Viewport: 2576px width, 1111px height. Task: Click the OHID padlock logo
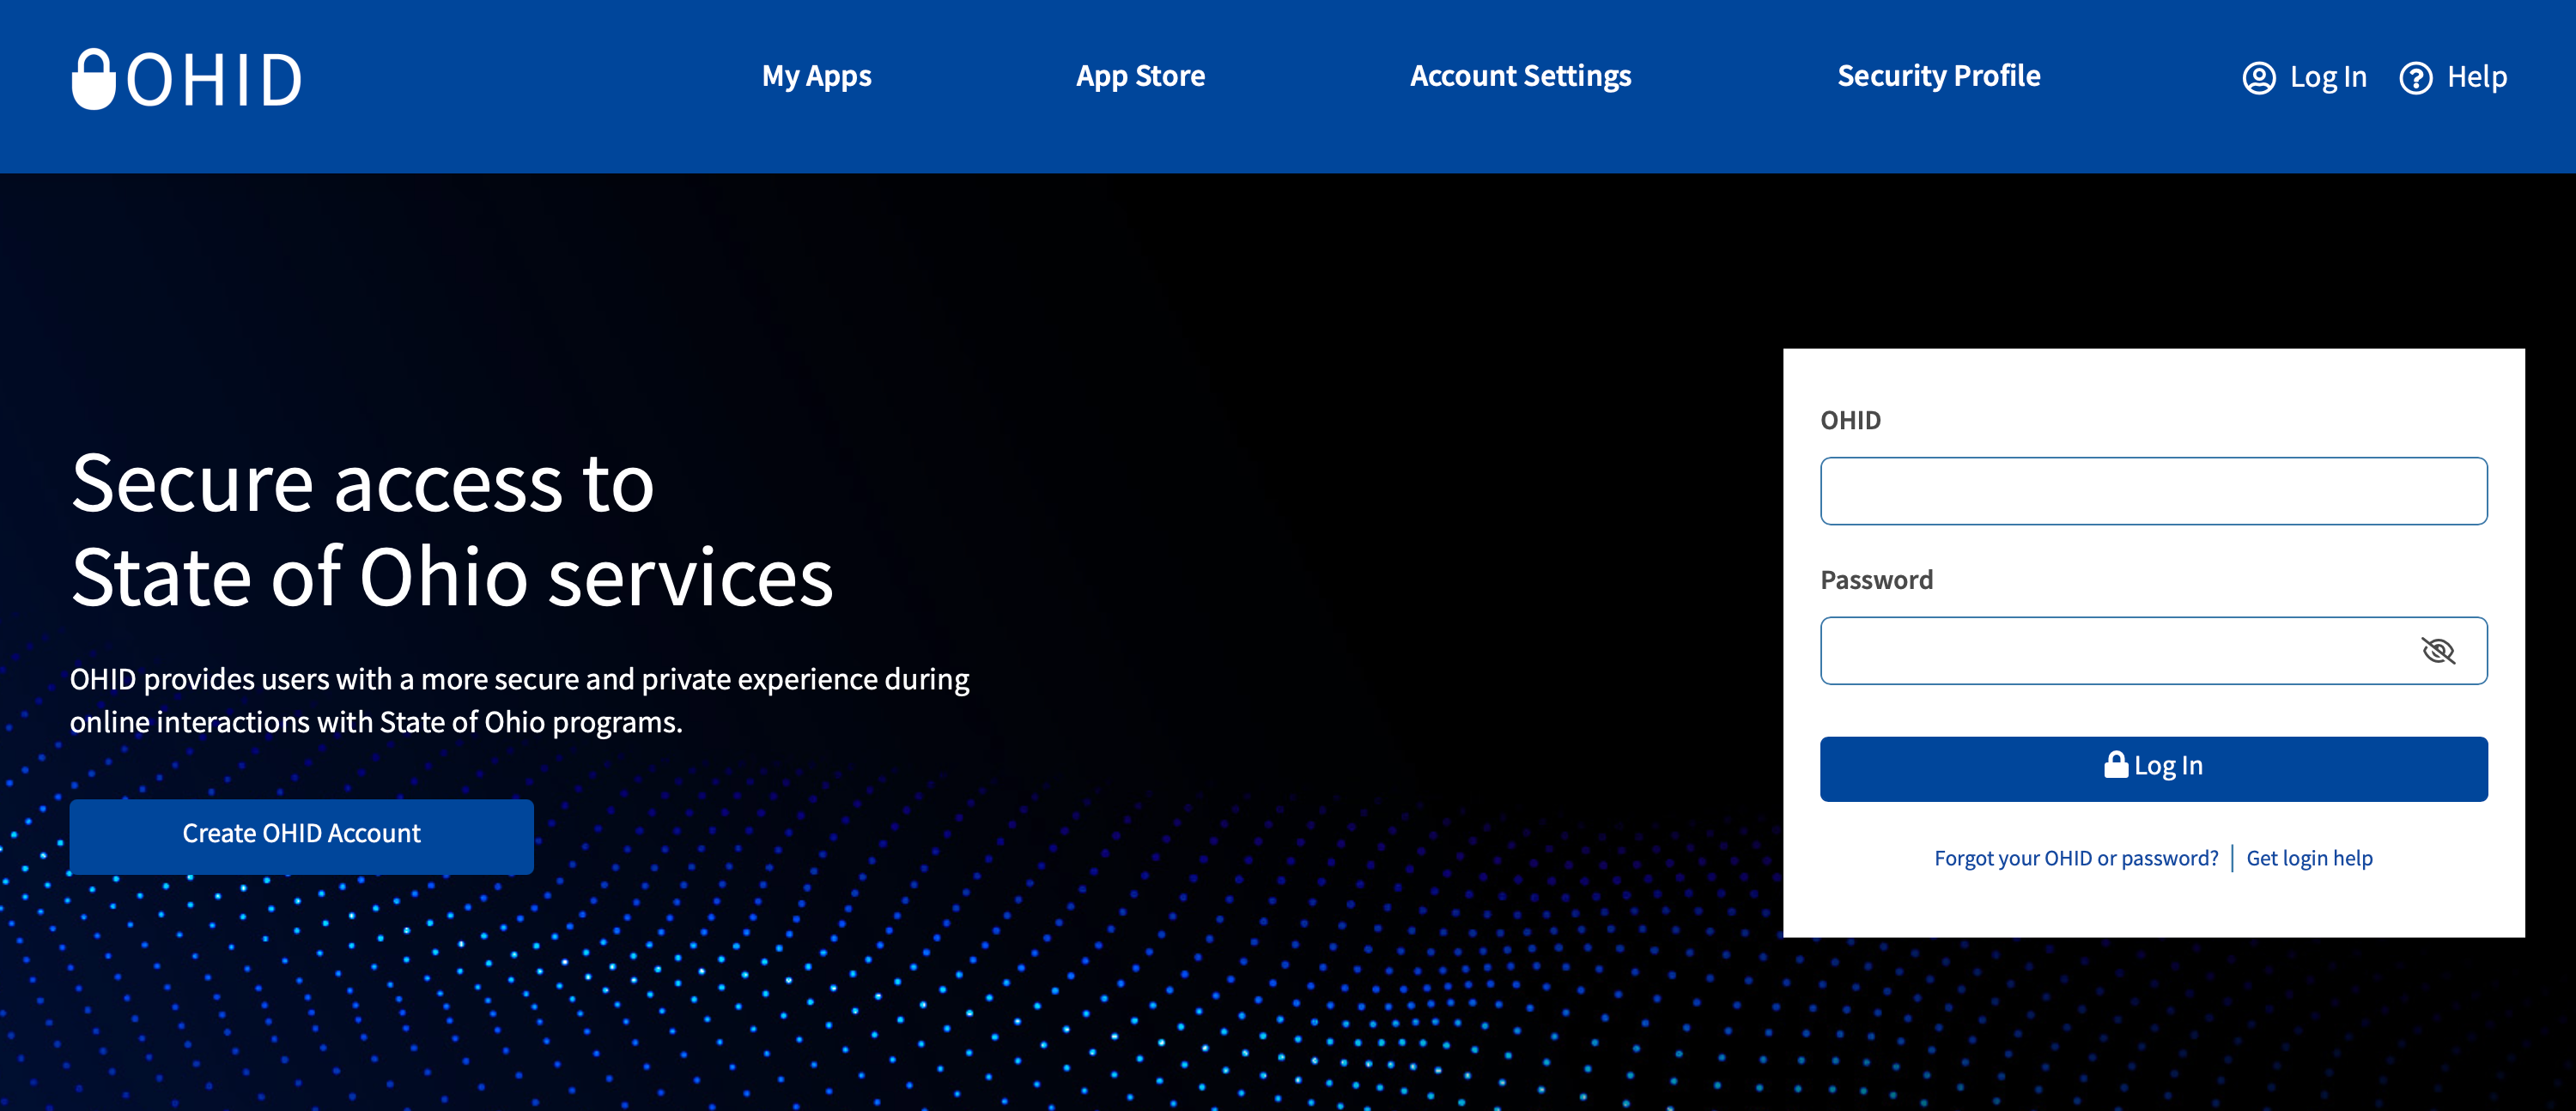pyautogui.click(x=186, y=79)
